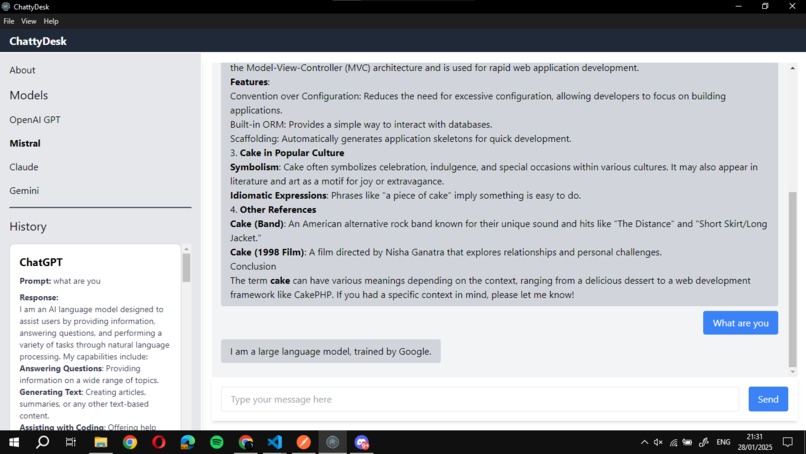
Task: Click the 'Features' bold label
Action: click(x=249, y=82)
